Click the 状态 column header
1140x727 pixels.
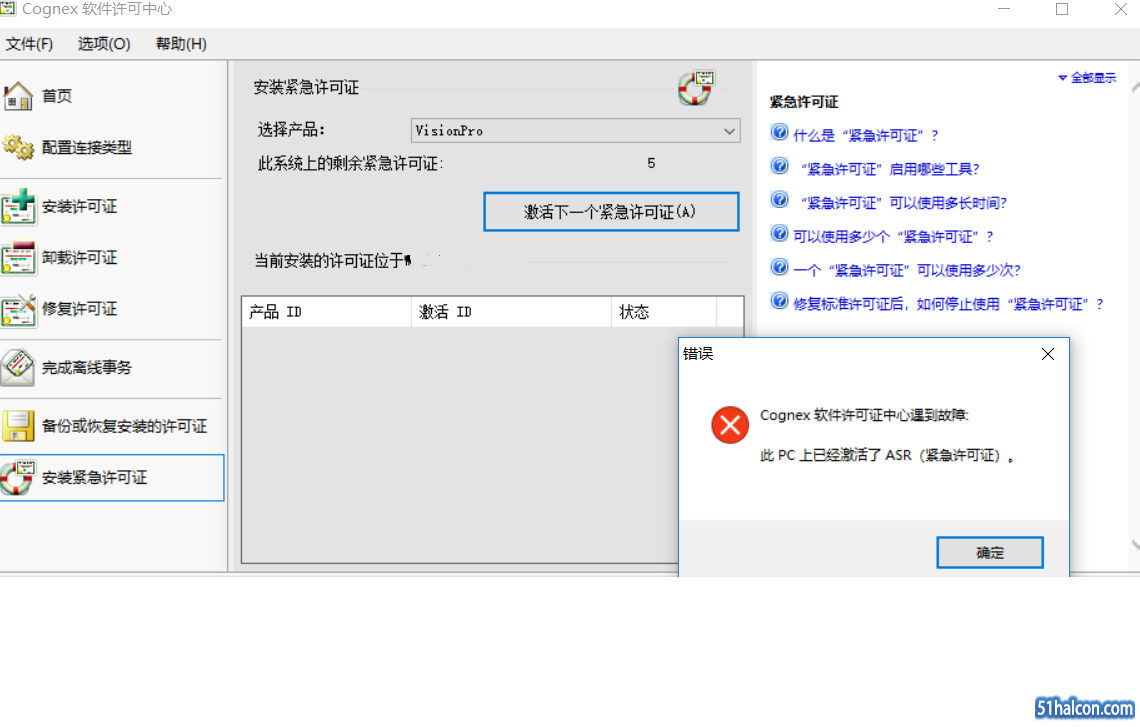664,312
